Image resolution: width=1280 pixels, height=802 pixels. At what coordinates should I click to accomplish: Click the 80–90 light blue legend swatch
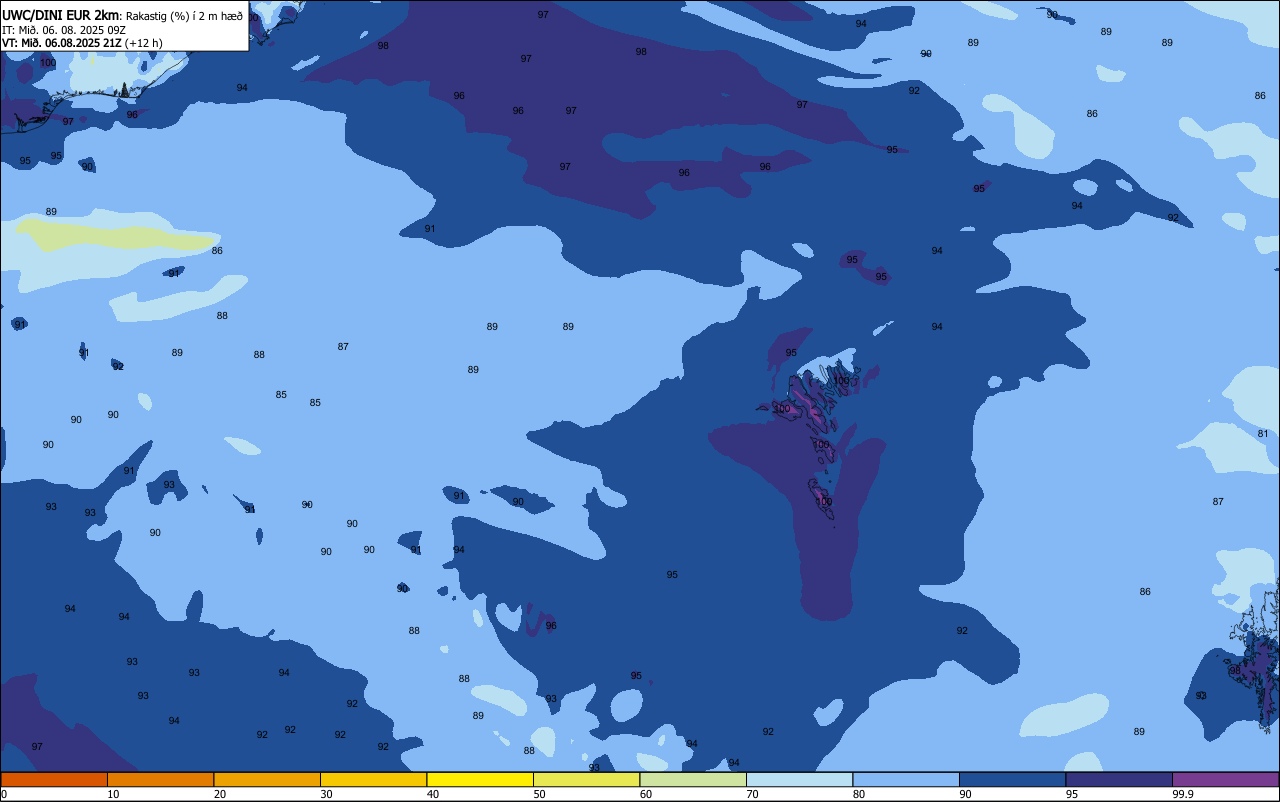[906, 779]
